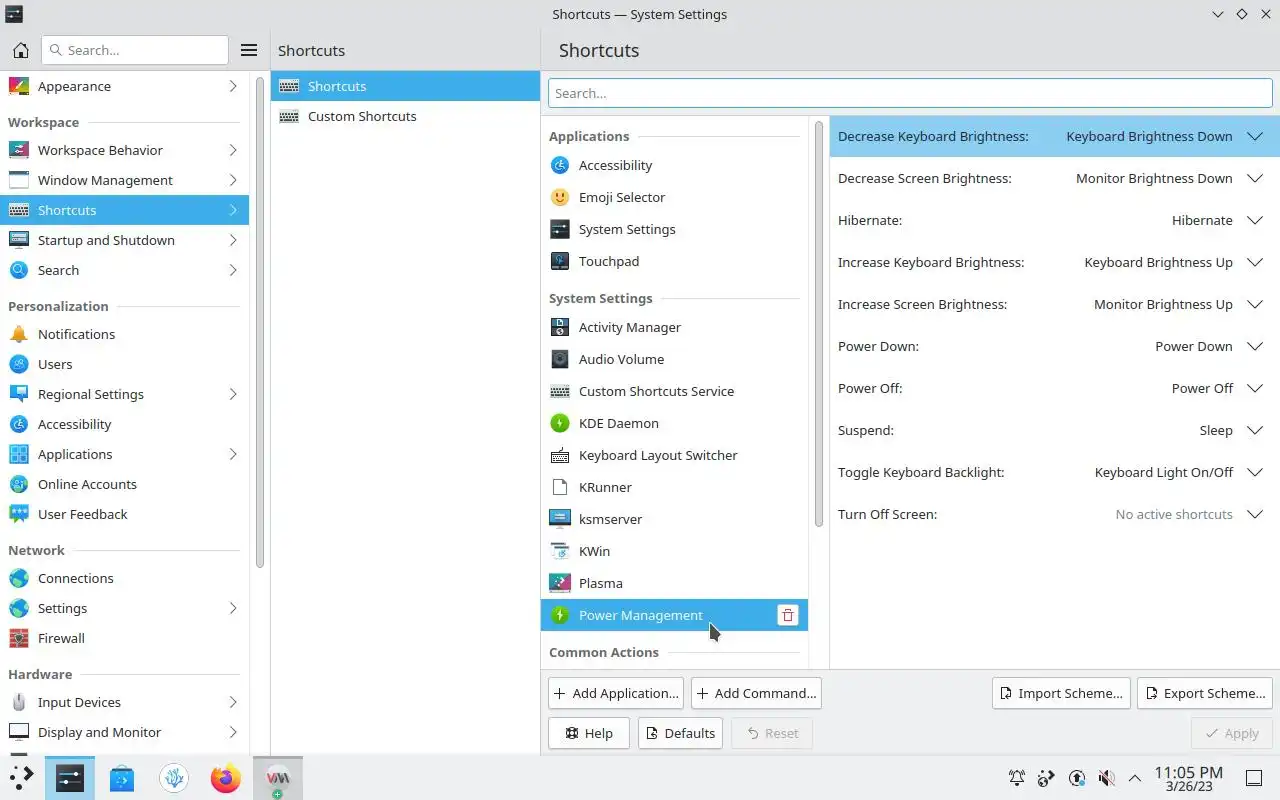Image resolution: width=1280 pixels, height=800 pixels.
Task: Click the KDE Daemon green icon
Action: 560,423
